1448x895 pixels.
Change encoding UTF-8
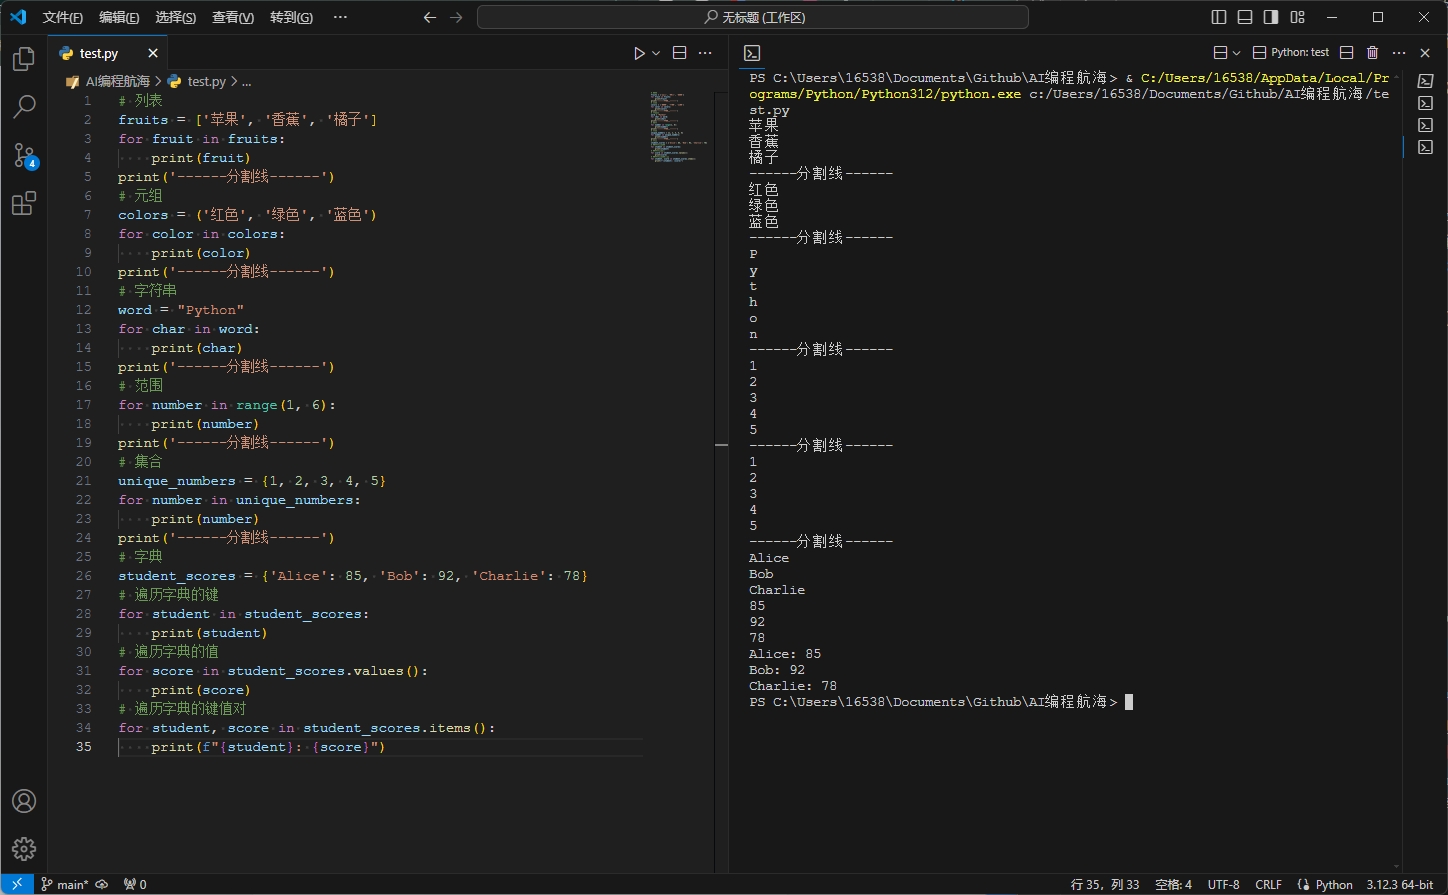[x=1223, y=884]
